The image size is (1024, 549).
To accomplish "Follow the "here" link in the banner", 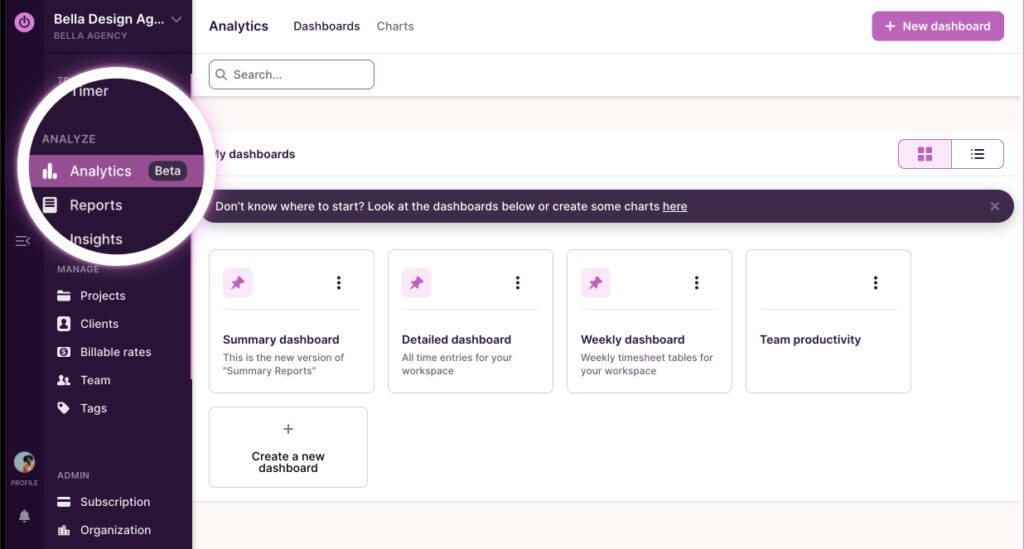I will (x=675, y=206).
